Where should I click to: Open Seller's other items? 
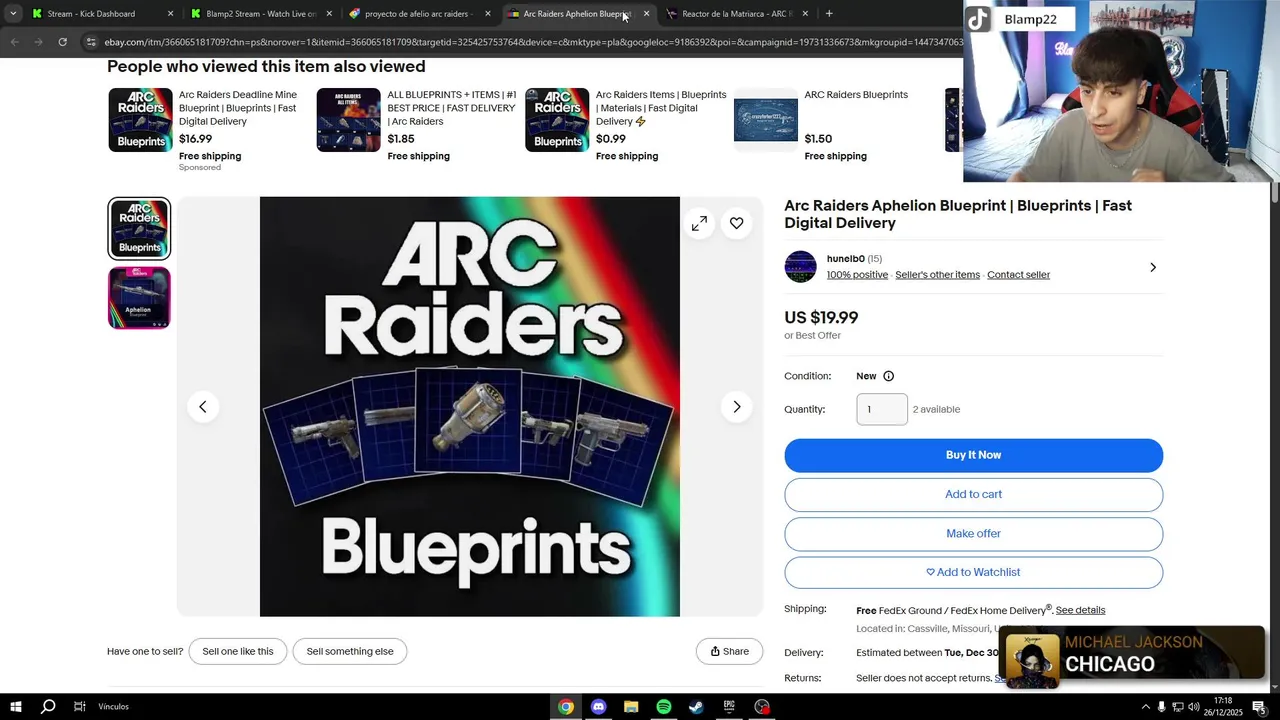[x=937, y=275]
